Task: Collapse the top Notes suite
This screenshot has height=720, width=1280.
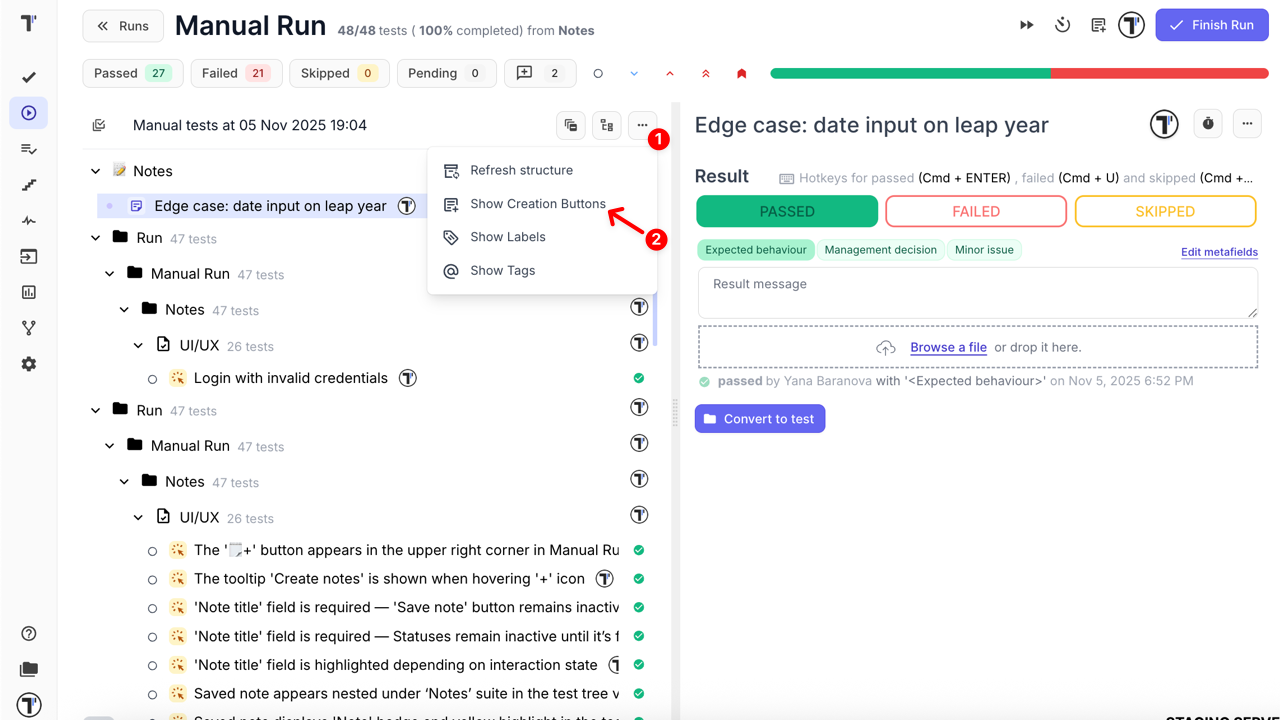Action: (x=96, y=171)
